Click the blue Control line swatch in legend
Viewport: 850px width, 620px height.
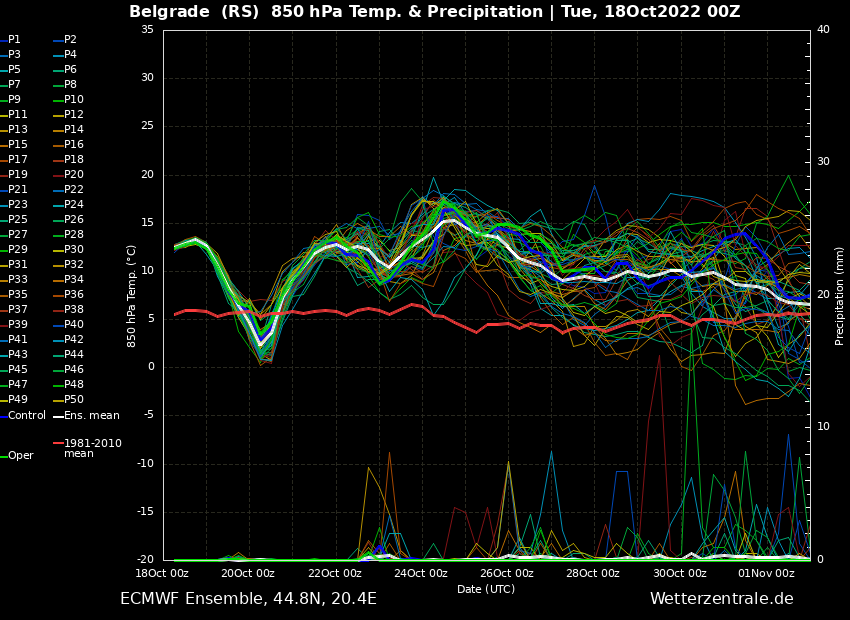(x=3, y=416)
